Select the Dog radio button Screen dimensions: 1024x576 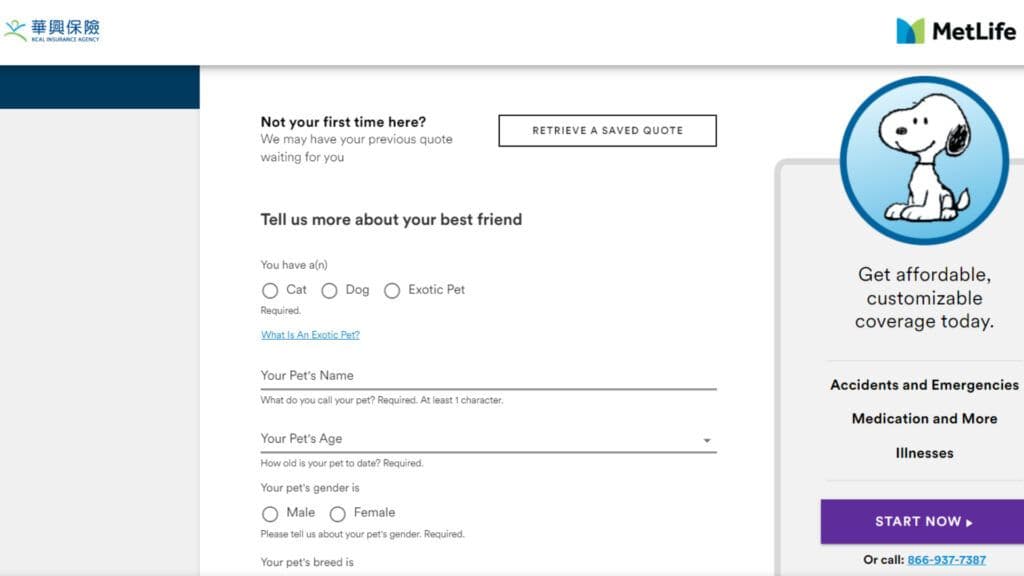point(329,290)
